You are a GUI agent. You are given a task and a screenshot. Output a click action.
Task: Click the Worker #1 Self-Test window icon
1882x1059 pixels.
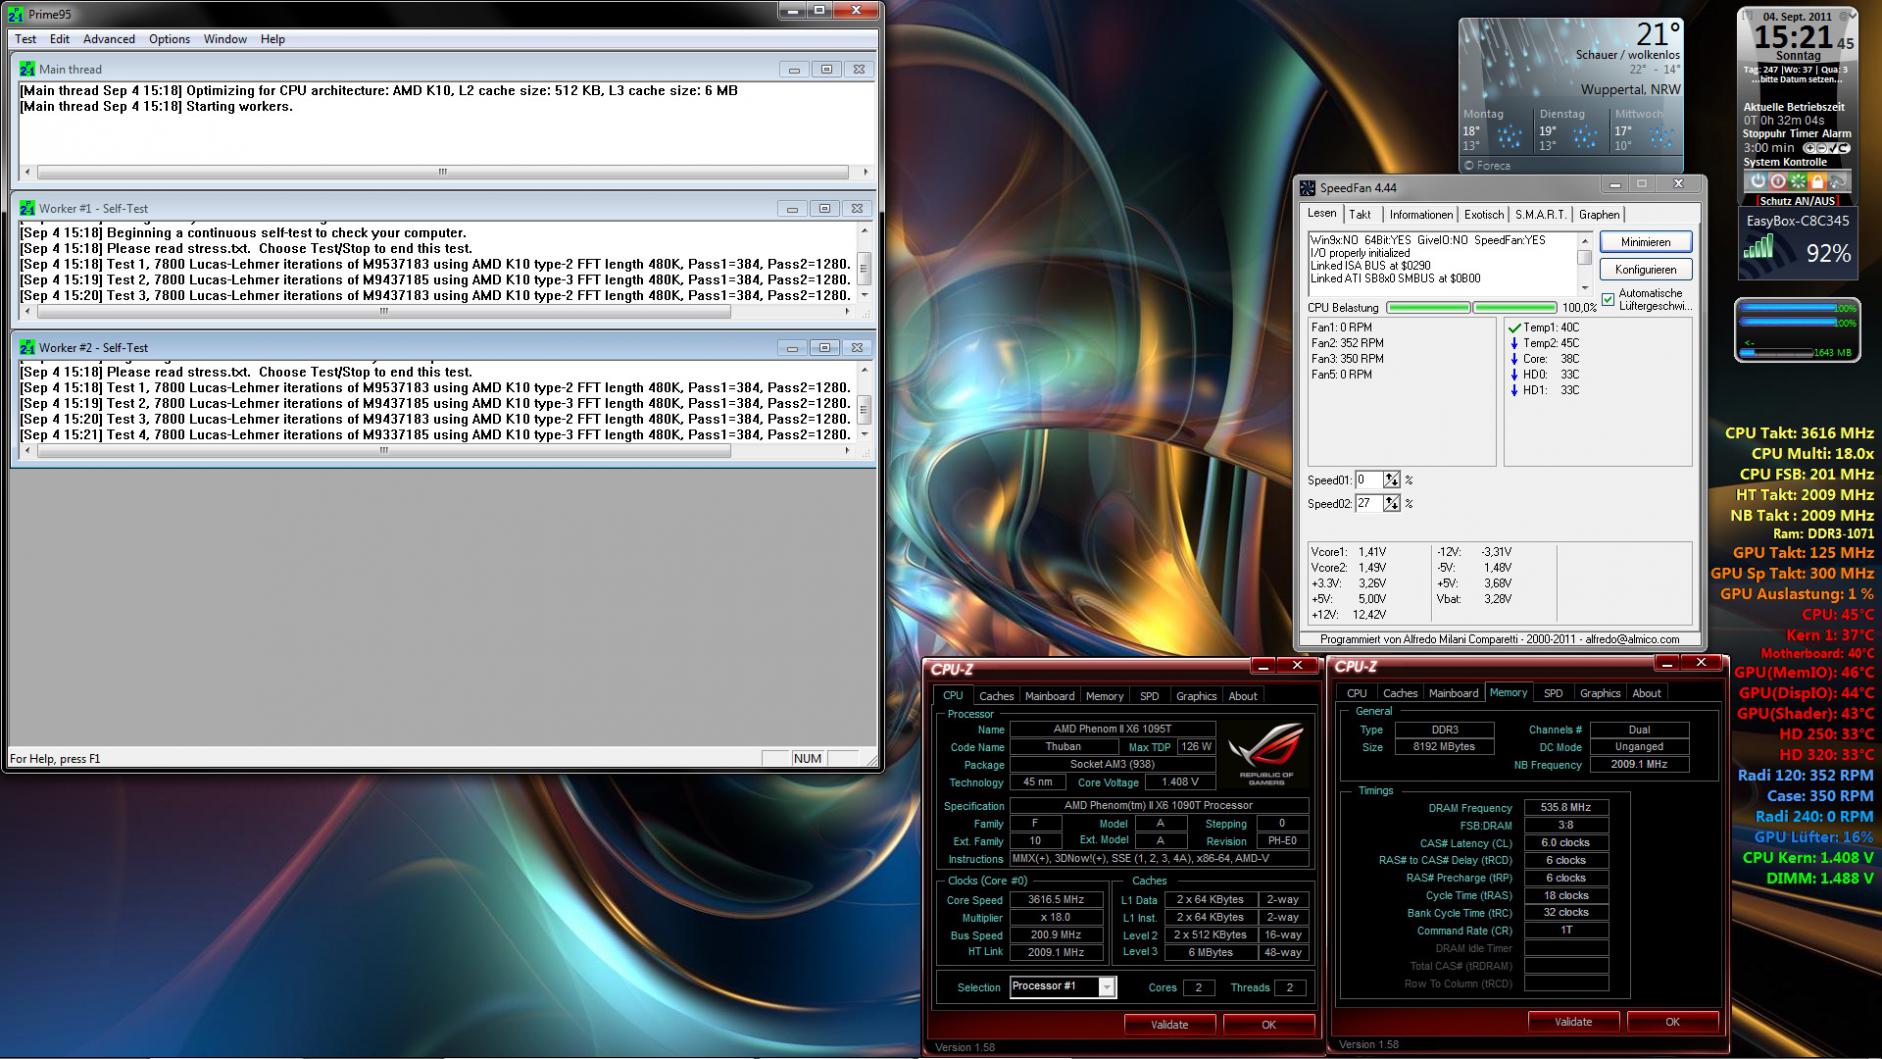(x=27, y=208)
